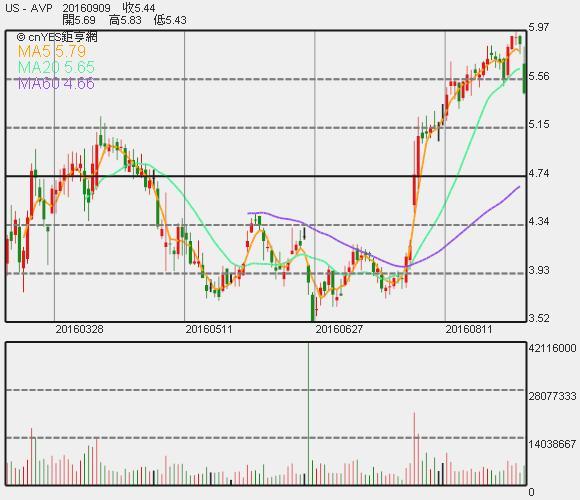Click the 20160811 date axis label

pyautogui.click(x=469, y=329)
